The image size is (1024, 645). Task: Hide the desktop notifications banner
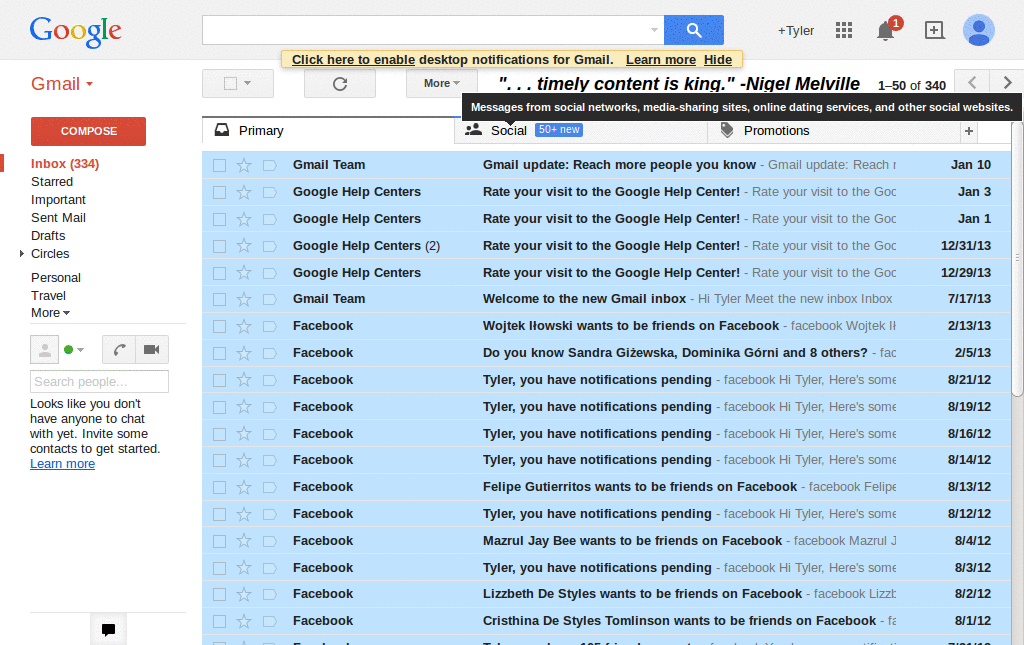tap(718, 59)
